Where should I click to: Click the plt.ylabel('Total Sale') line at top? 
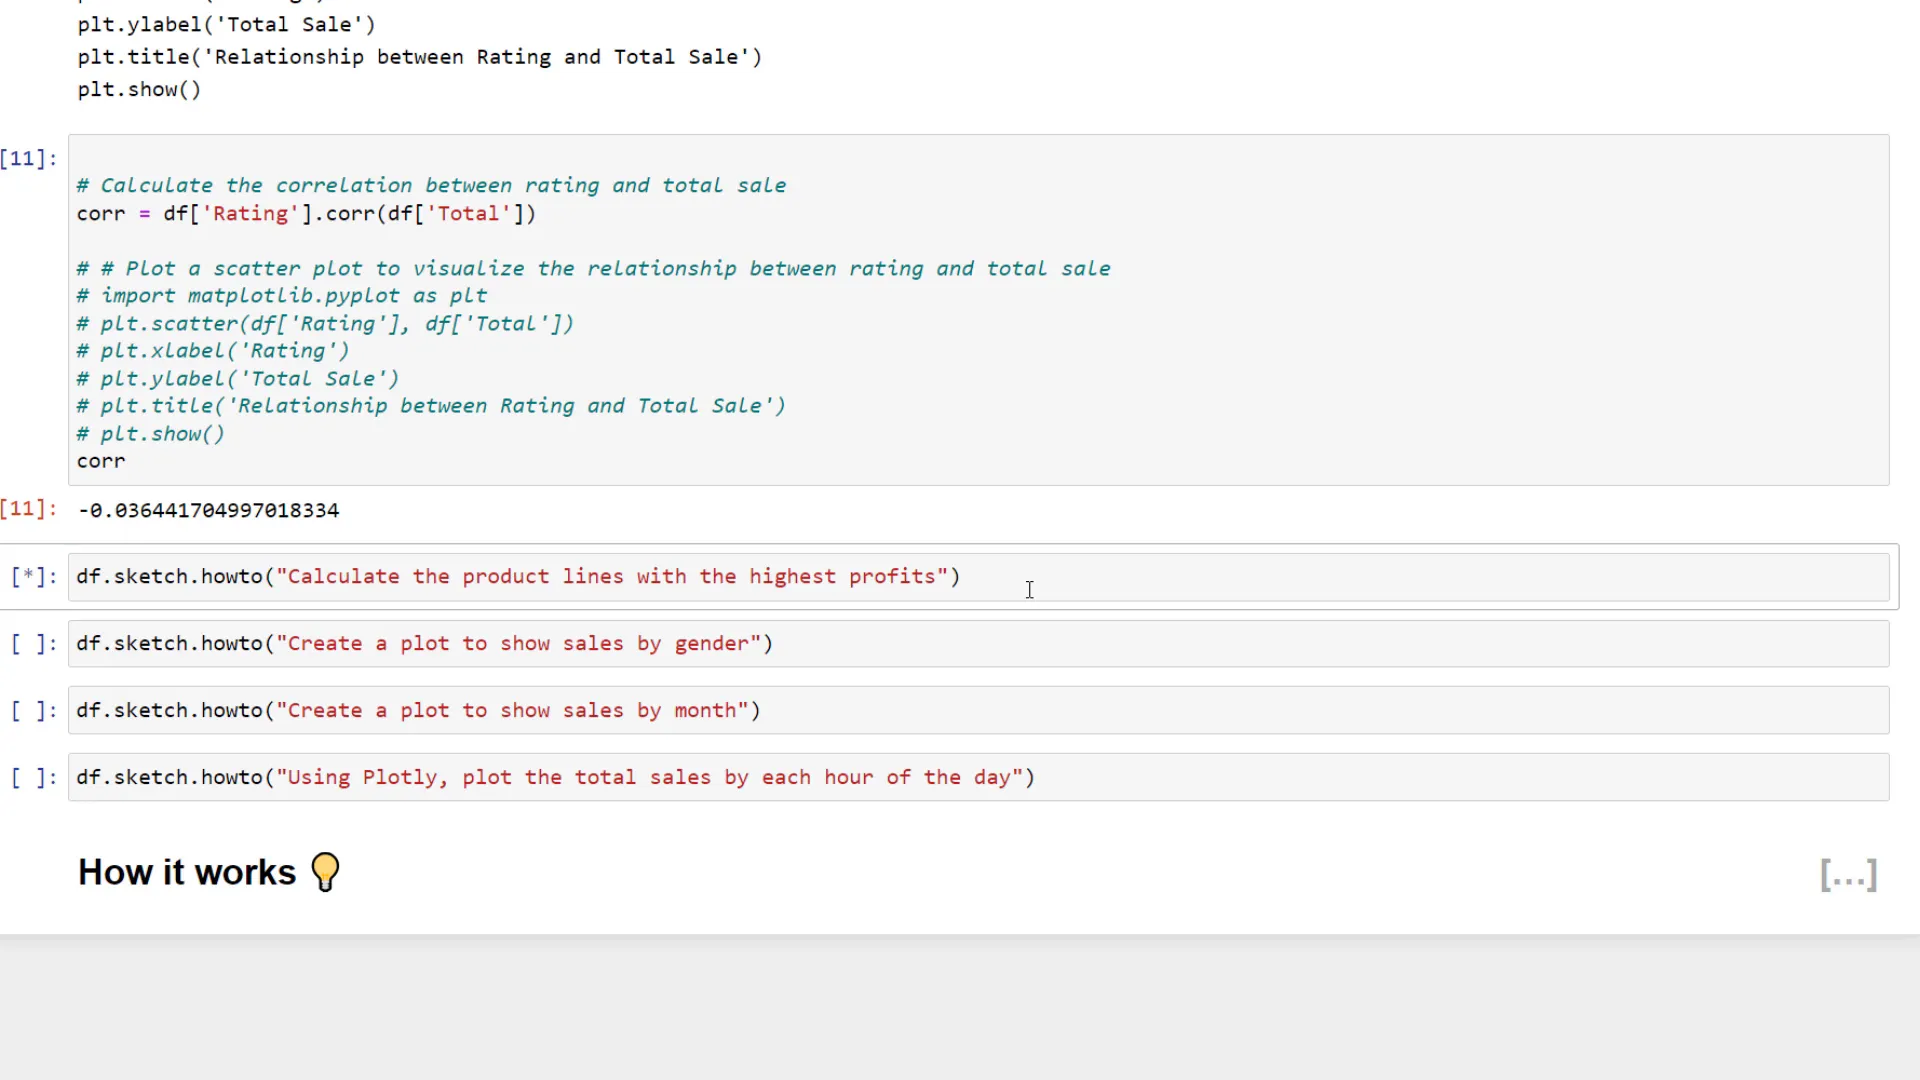coord(227,24)
